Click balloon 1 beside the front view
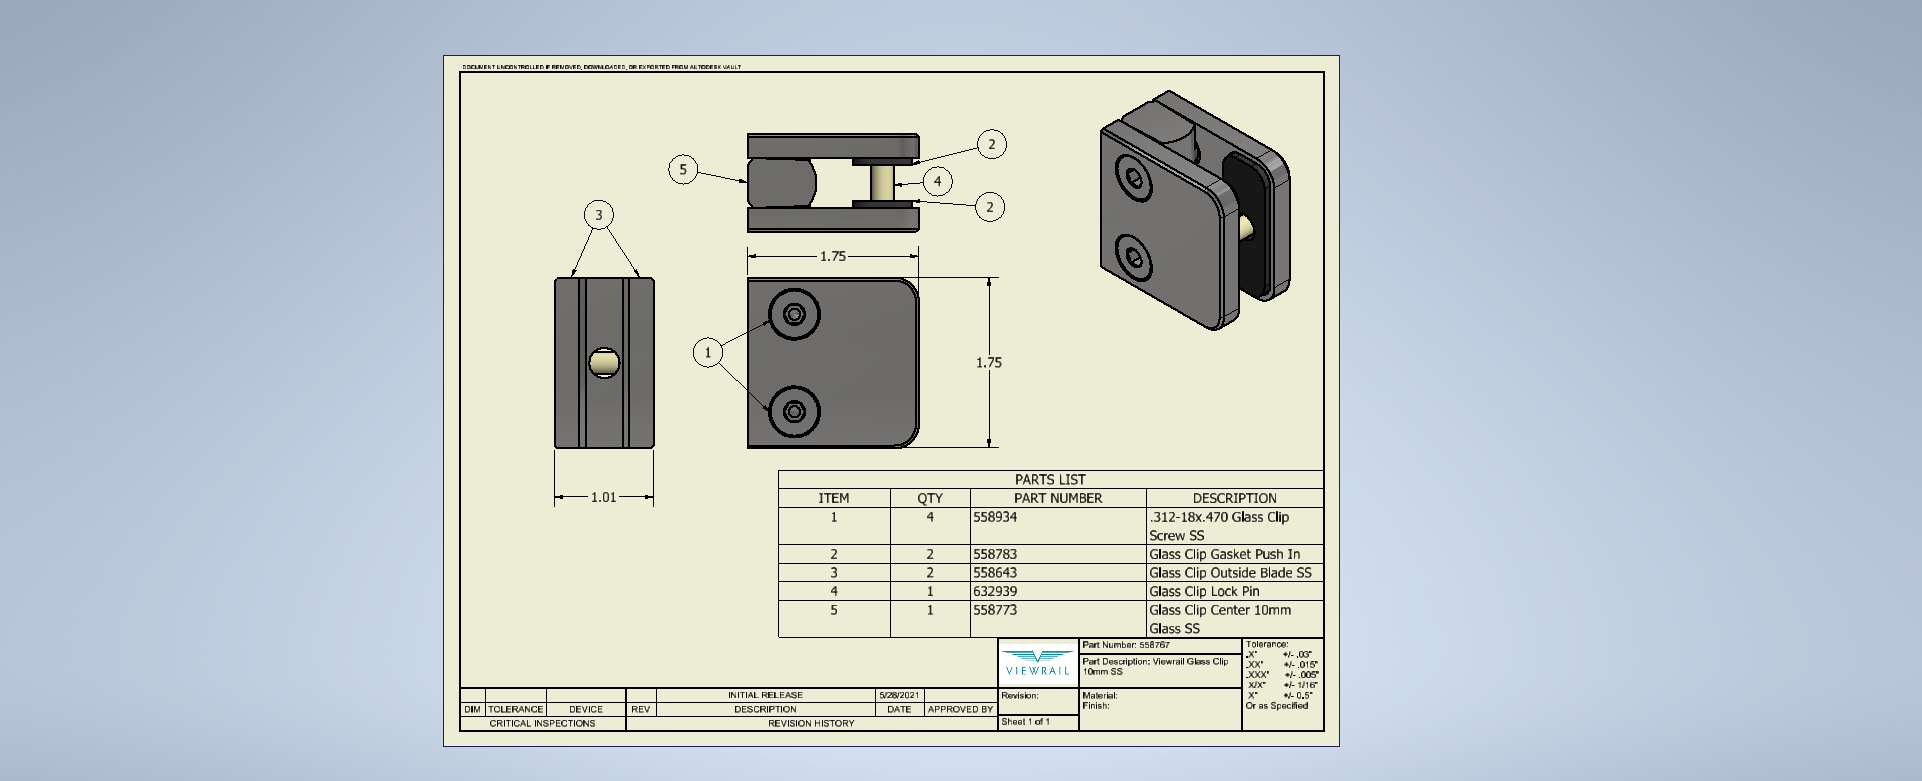Image resolution: width=1922 pixels, height=781 pixels. coord(708,352)
